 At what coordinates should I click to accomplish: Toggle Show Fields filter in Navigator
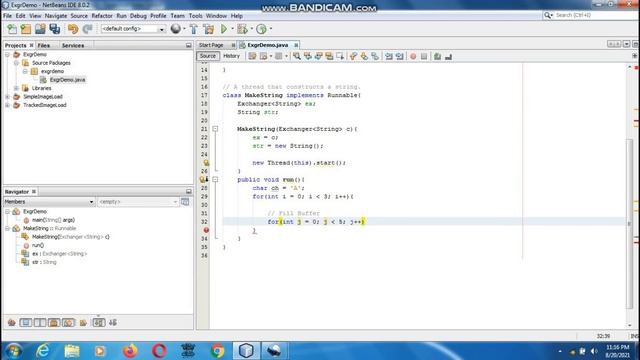pos(25,322)
